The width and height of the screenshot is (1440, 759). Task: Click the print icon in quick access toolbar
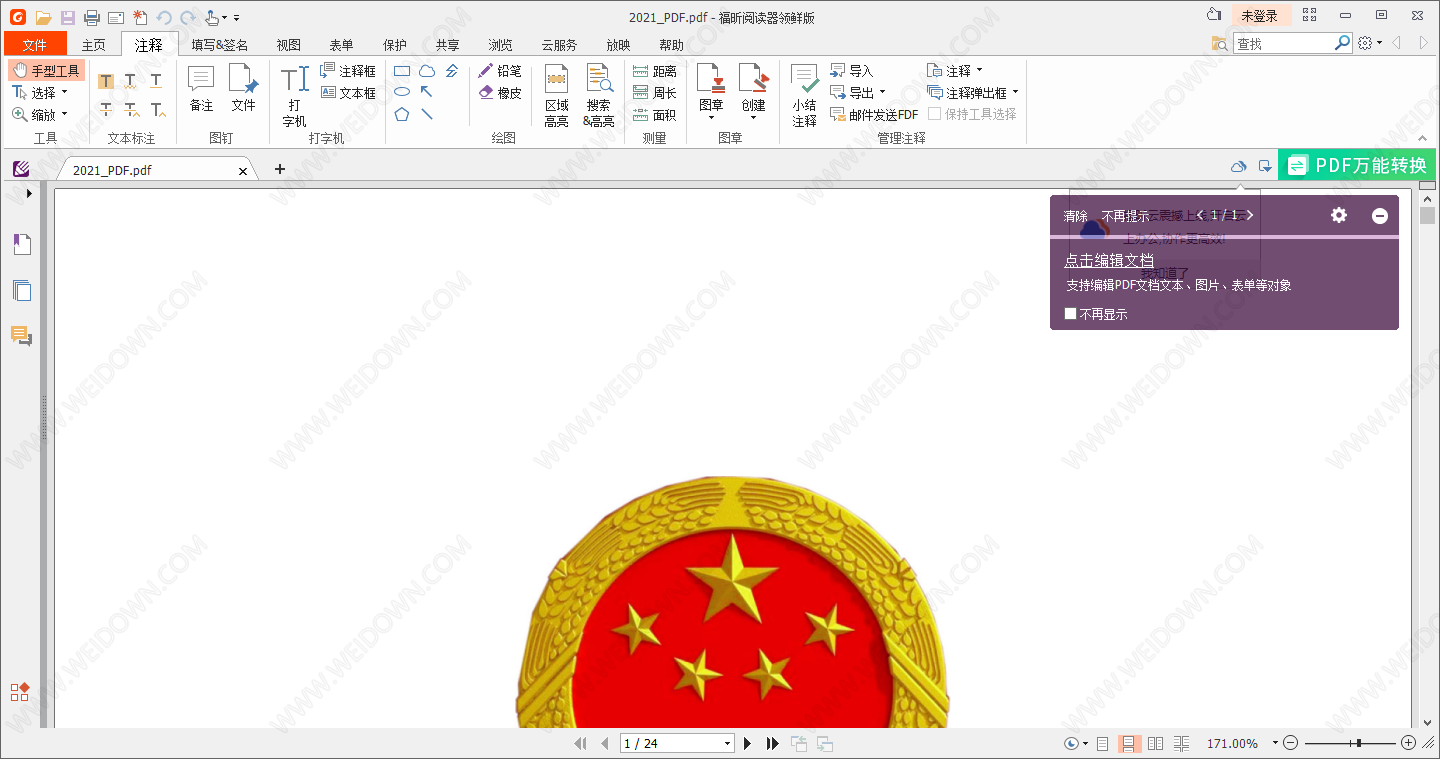click(x=92, y=18)
